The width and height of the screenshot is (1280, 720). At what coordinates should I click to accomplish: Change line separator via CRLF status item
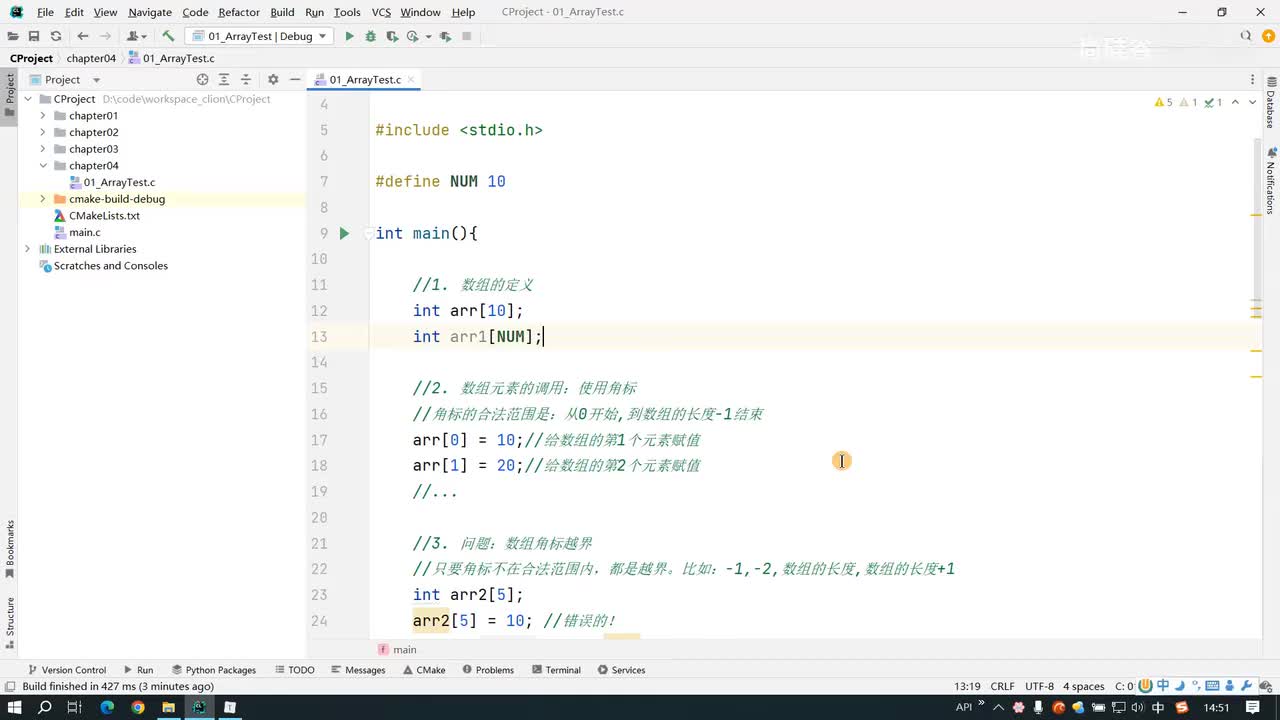click(1003, 686)
